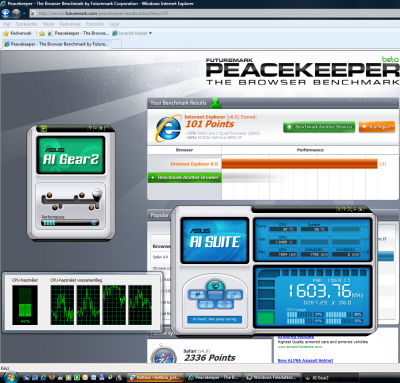The height and width of the screenshot is (383, 400).
Task: Click the 1603.76 MHz frequency readout
Action: 325,291
